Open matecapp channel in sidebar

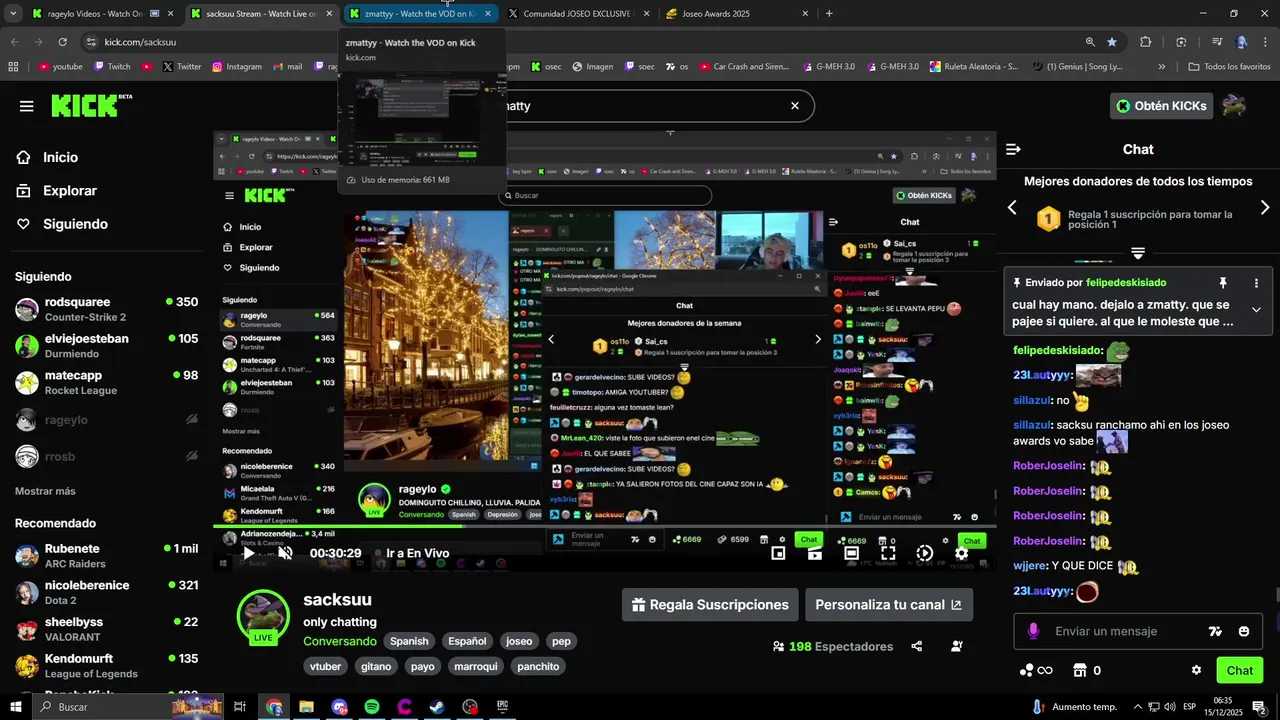[106, 382]
